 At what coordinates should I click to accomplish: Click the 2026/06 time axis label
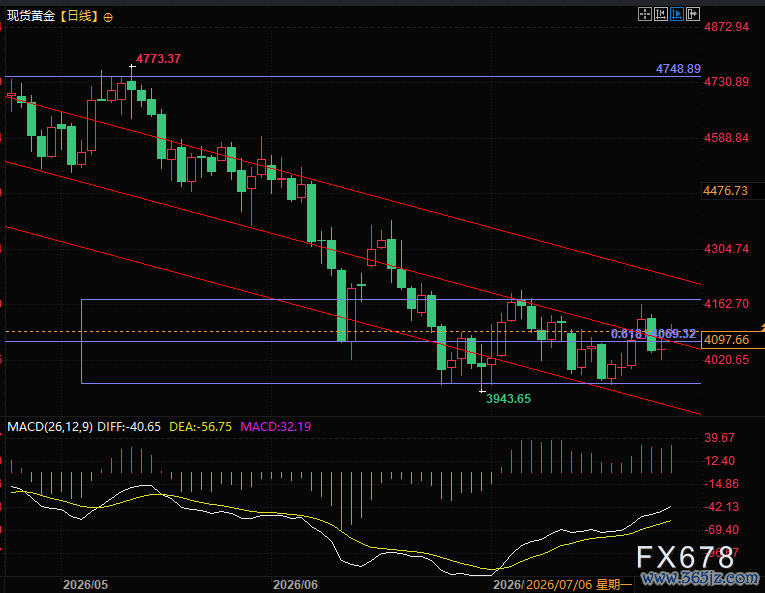295,585
